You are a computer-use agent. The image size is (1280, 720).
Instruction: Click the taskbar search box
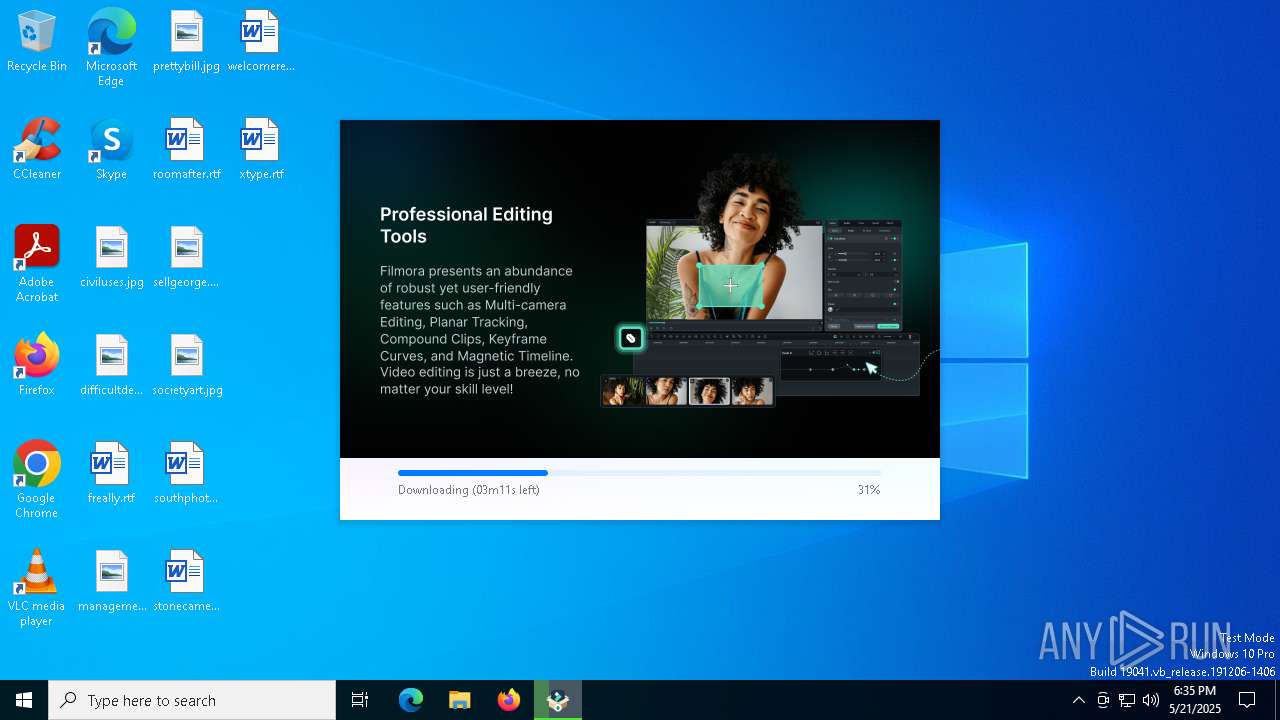click(192, 700)
